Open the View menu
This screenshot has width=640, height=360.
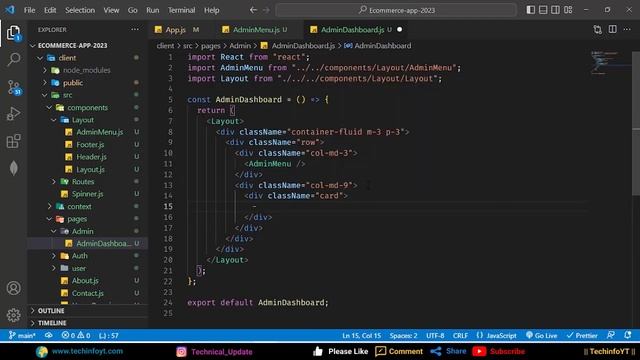[x=111, y=10]
